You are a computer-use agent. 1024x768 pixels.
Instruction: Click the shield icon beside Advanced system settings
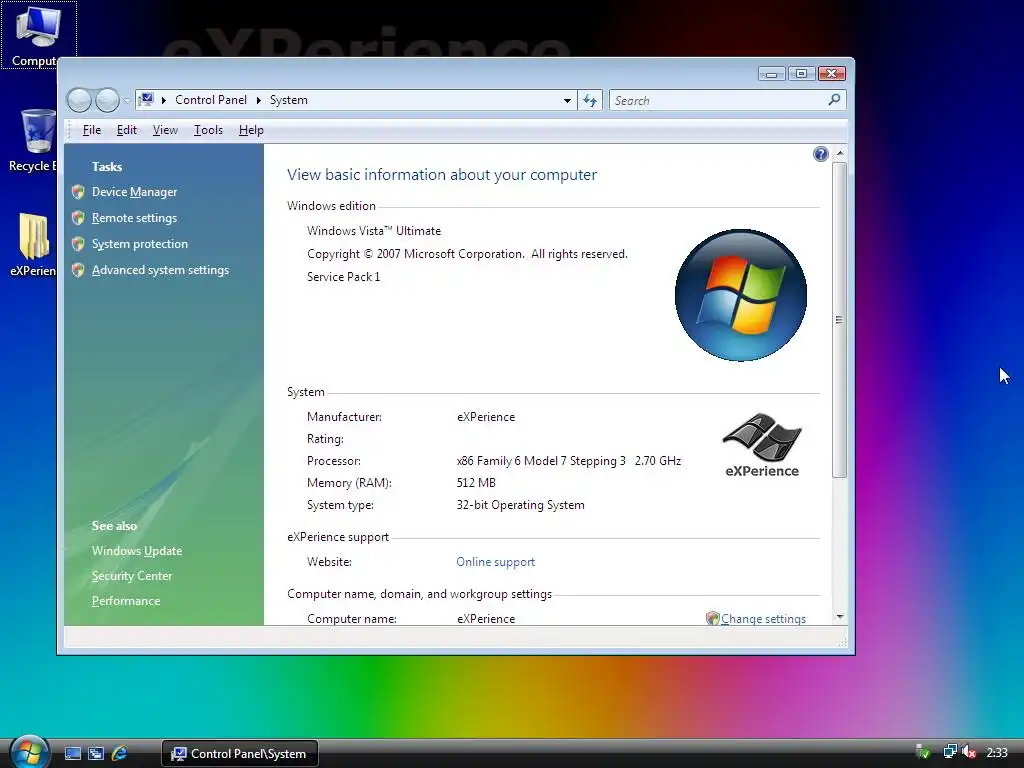(x=78, y=270)
